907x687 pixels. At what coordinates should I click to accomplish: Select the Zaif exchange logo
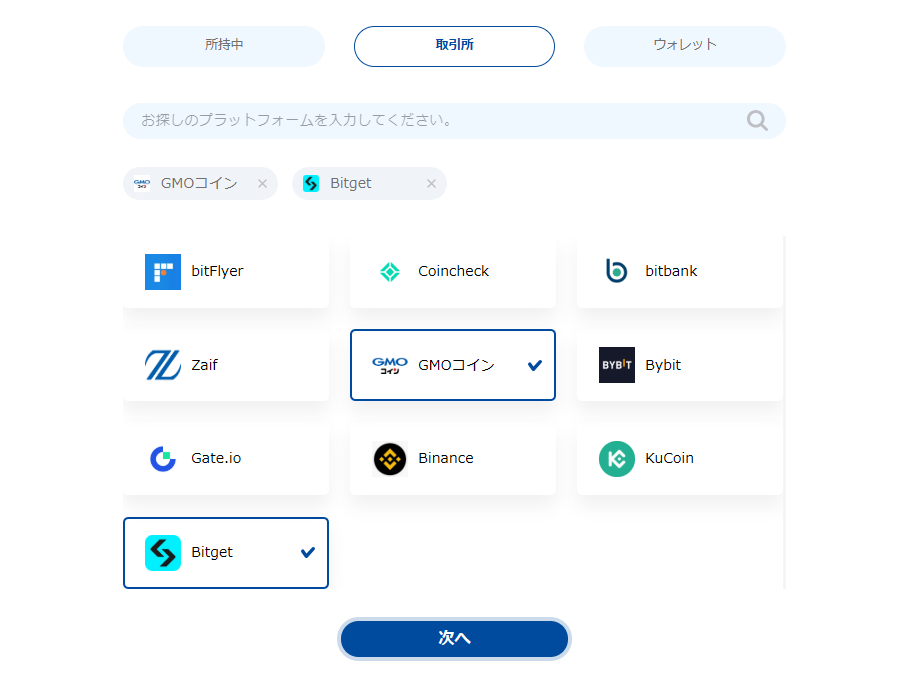[163, 365]
